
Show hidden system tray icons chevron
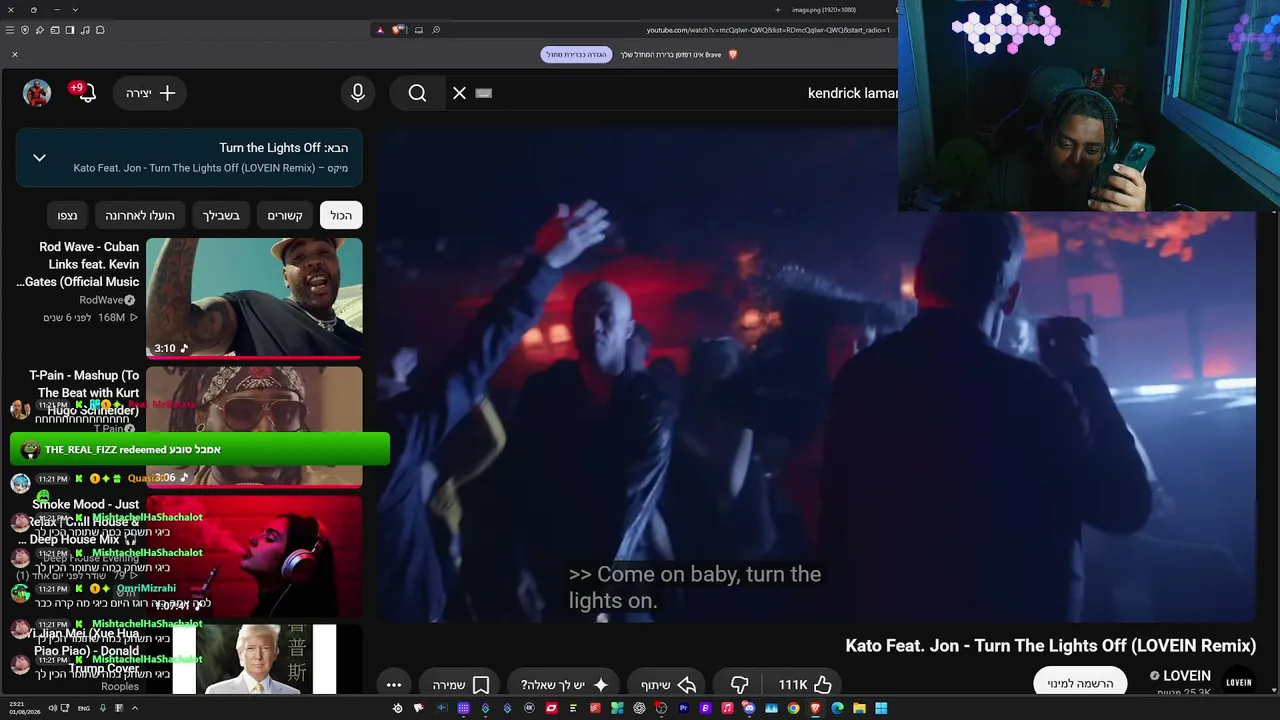[x=134, y=708]
